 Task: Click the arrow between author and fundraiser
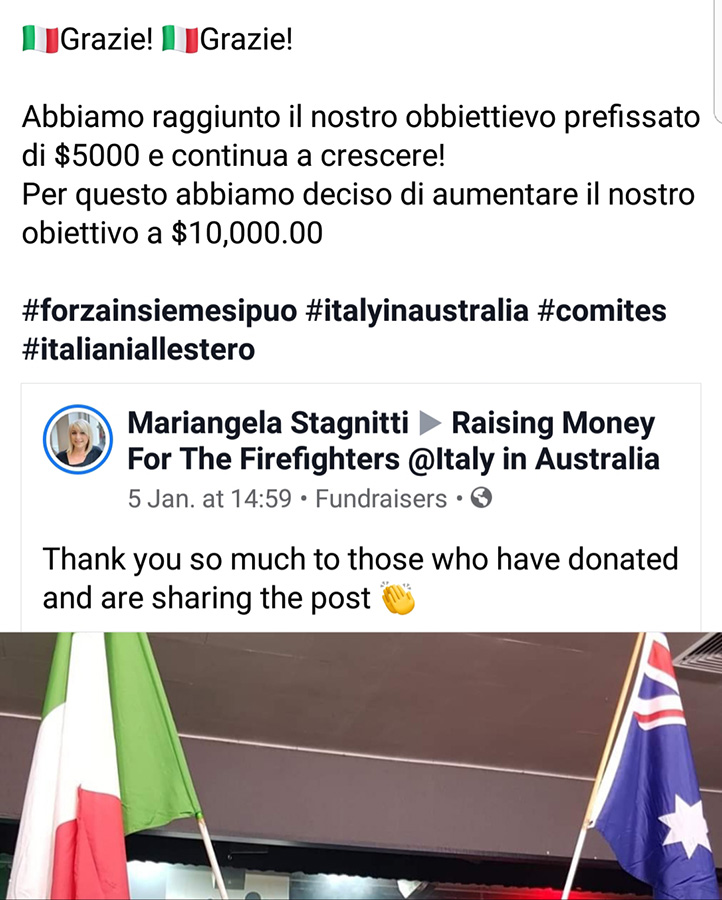(430, 424)
